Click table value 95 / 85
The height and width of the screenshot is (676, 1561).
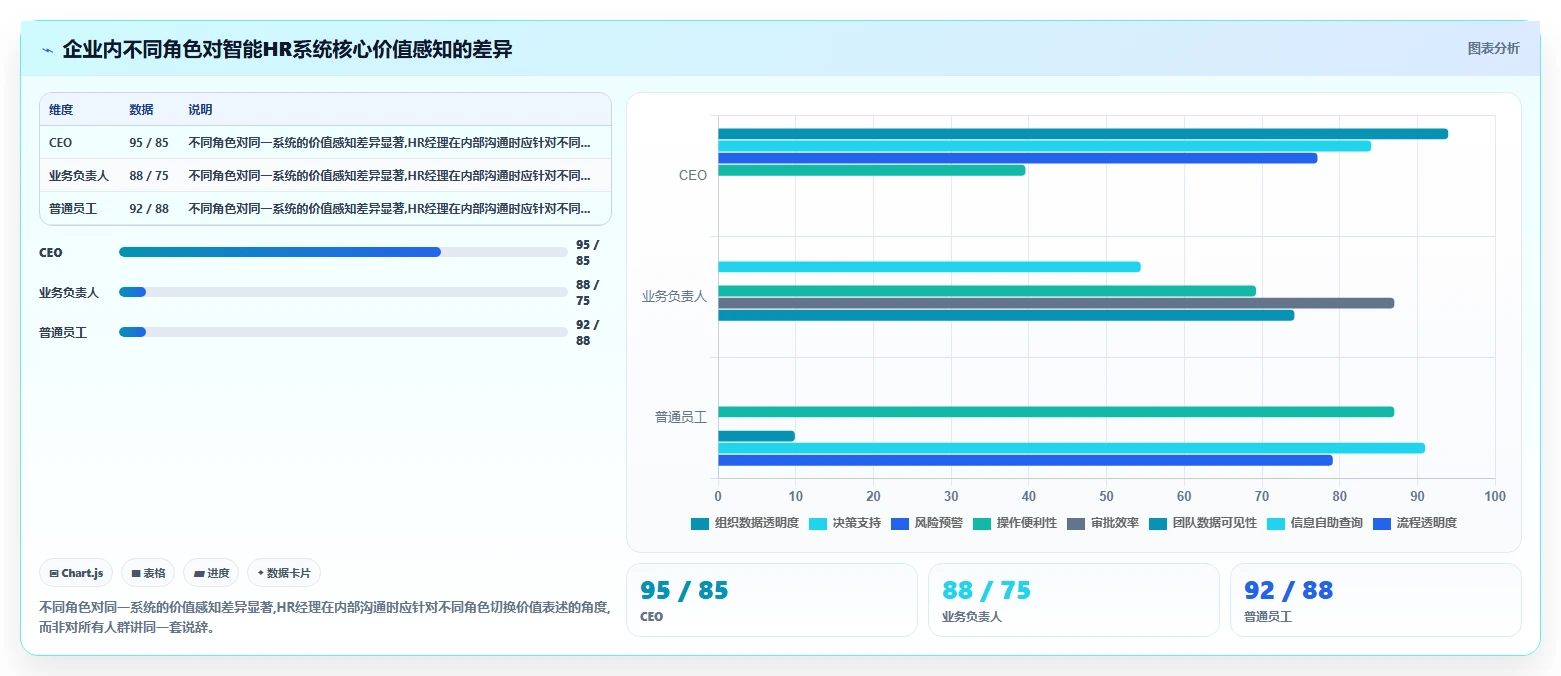coord(149,143)
